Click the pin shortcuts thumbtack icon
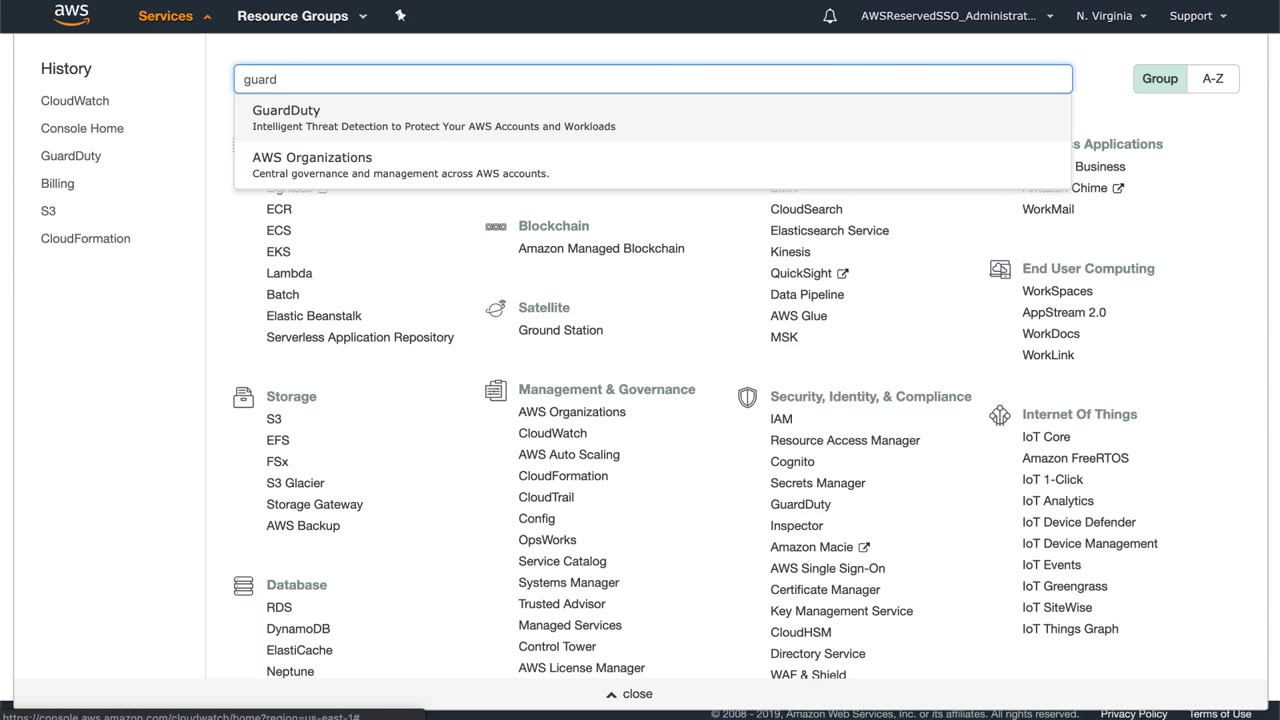Viewport: 1280px width, 720px height. coord(400,16)
